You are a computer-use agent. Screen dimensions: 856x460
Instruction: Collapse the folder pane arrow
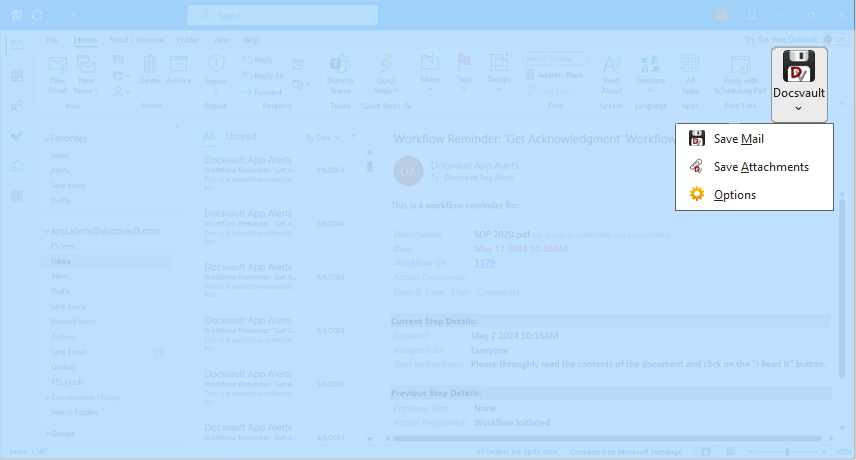click(177, 126)
